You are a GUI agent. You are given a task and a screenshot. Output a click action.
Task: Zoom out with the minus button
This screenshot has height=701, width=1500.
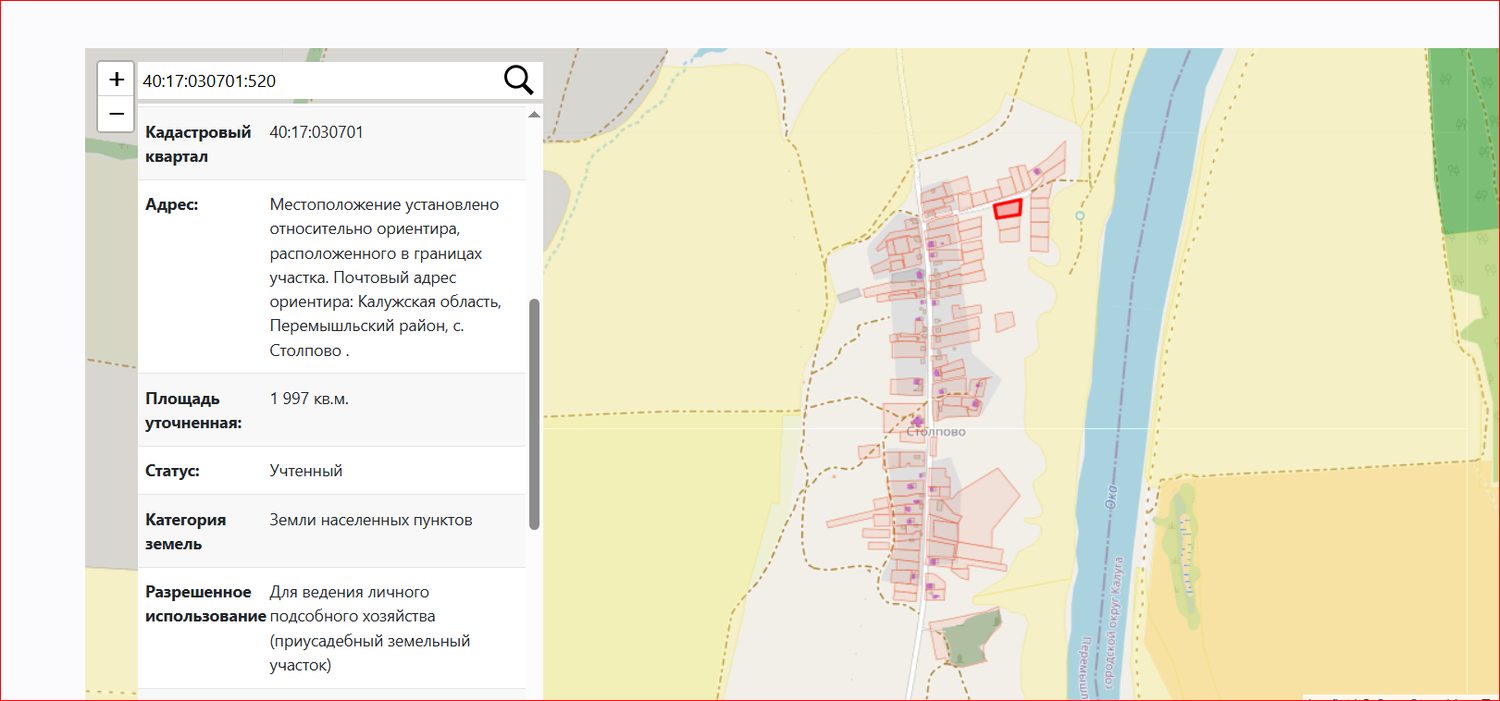click(116, 114)
